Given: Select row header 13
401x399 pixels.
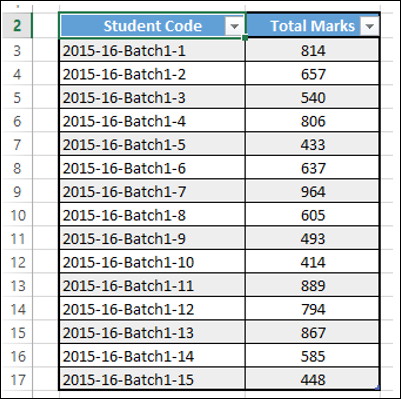Looking at the screenshot, I should tap(17, 286).
